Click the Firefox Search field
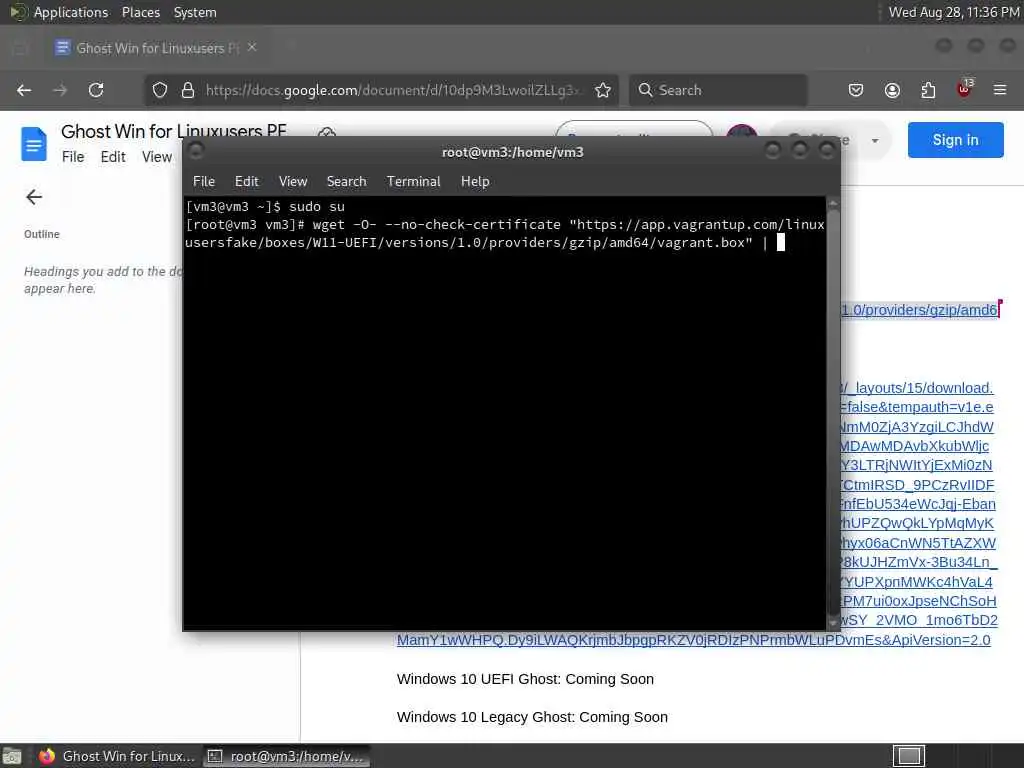 tap(718, 90)
